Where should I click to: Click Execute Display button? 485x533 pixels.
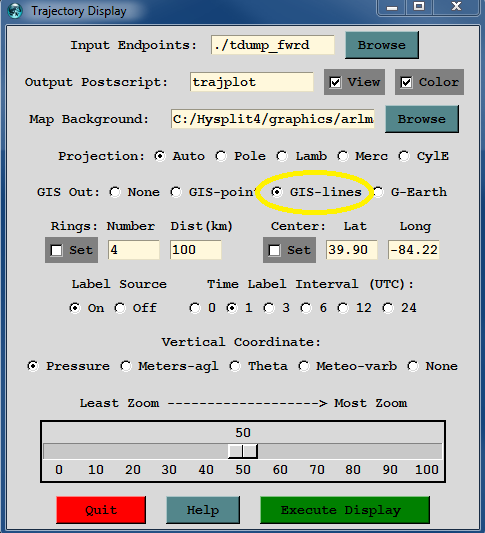345,510
